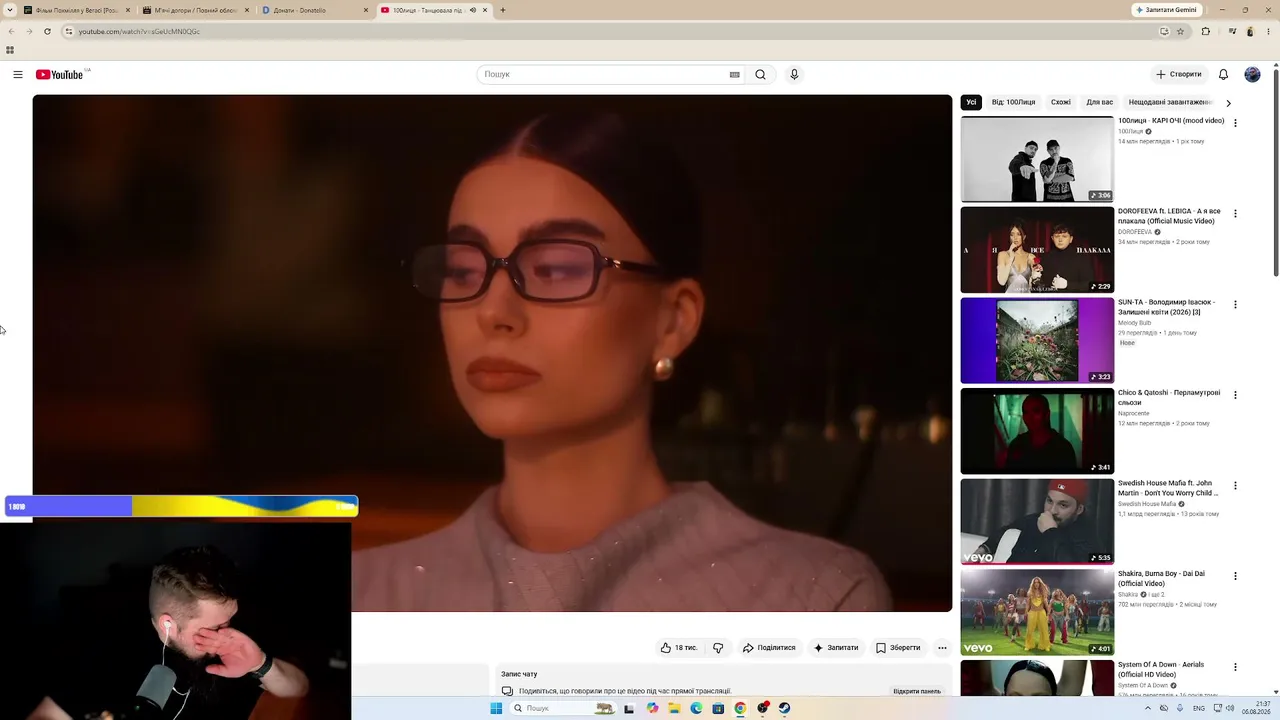Open options for Swedish House Mafia video
1280x720 pixels.
click(1235, 485)
